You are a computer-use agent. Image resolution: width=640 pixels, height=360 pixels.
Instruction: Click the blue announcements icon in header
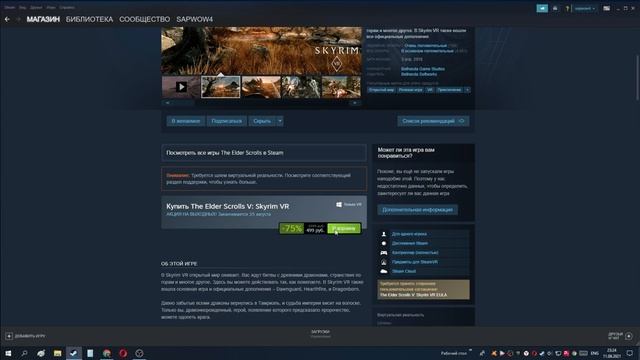tap(542, 8)
